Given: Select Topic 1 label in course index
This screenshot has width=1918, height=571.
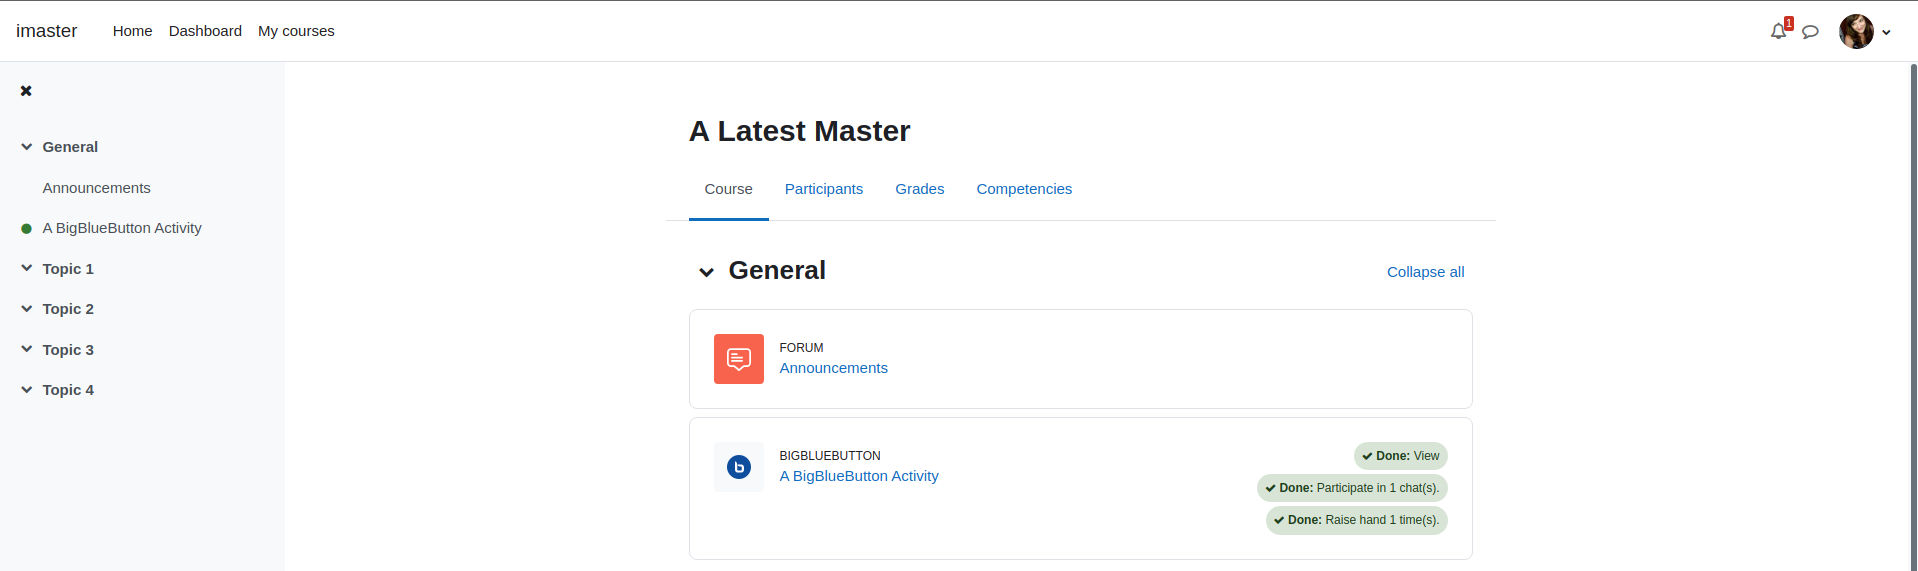Looking at the screenshot, I should tap(68, 269).
